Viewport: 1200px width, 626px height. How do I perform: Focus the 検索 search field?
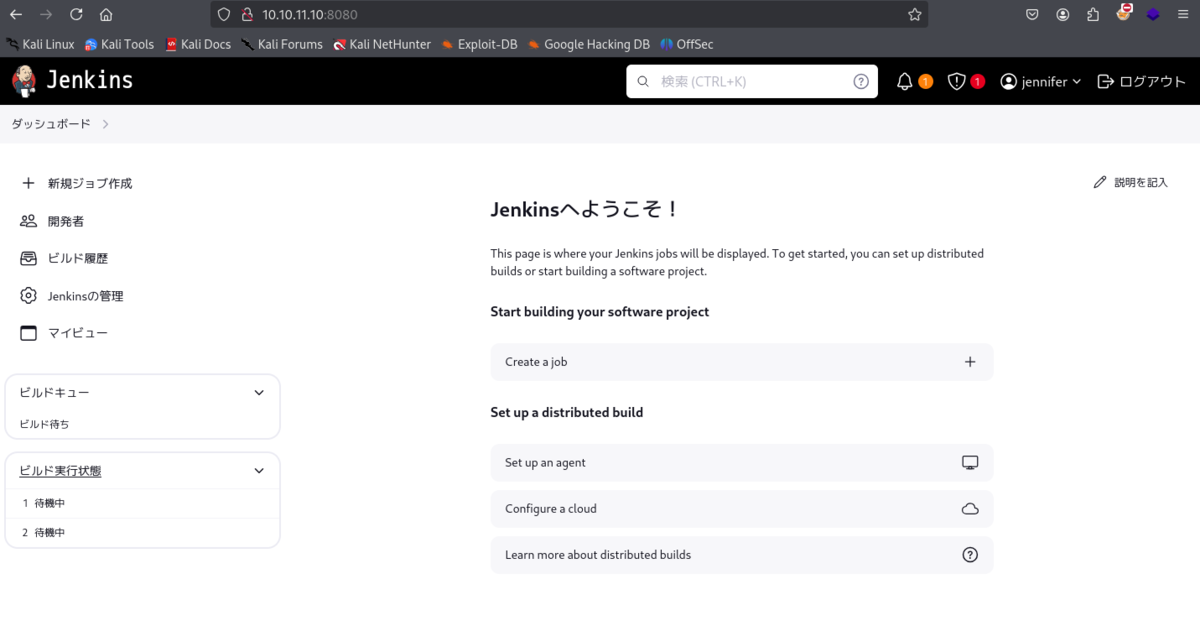pos(752,82)
